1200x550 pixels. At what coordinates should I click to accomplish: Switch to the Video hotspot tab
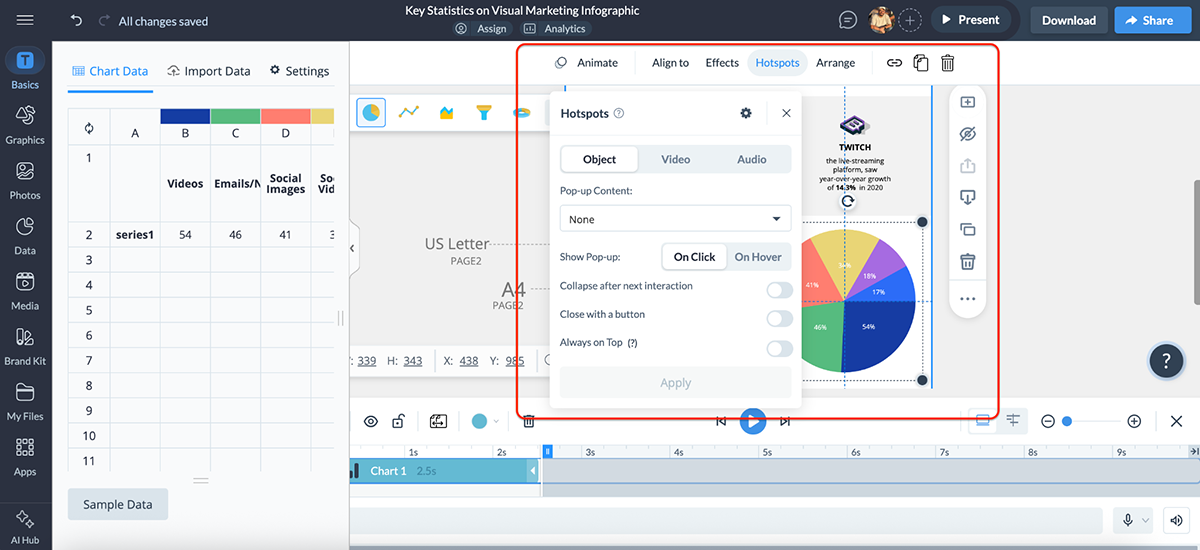pyautogui.click(x=675, y=159)
